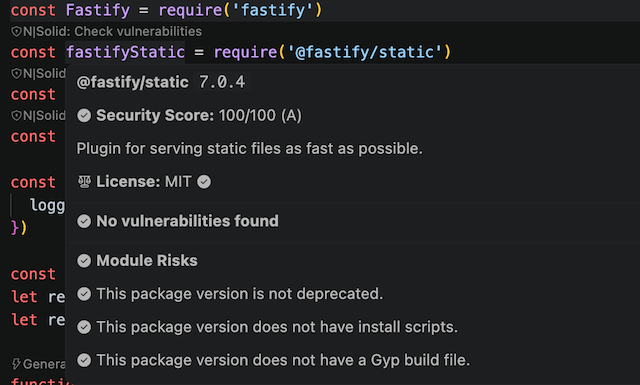Click the require keyword on the fastifyStatic line

[245, 52]
